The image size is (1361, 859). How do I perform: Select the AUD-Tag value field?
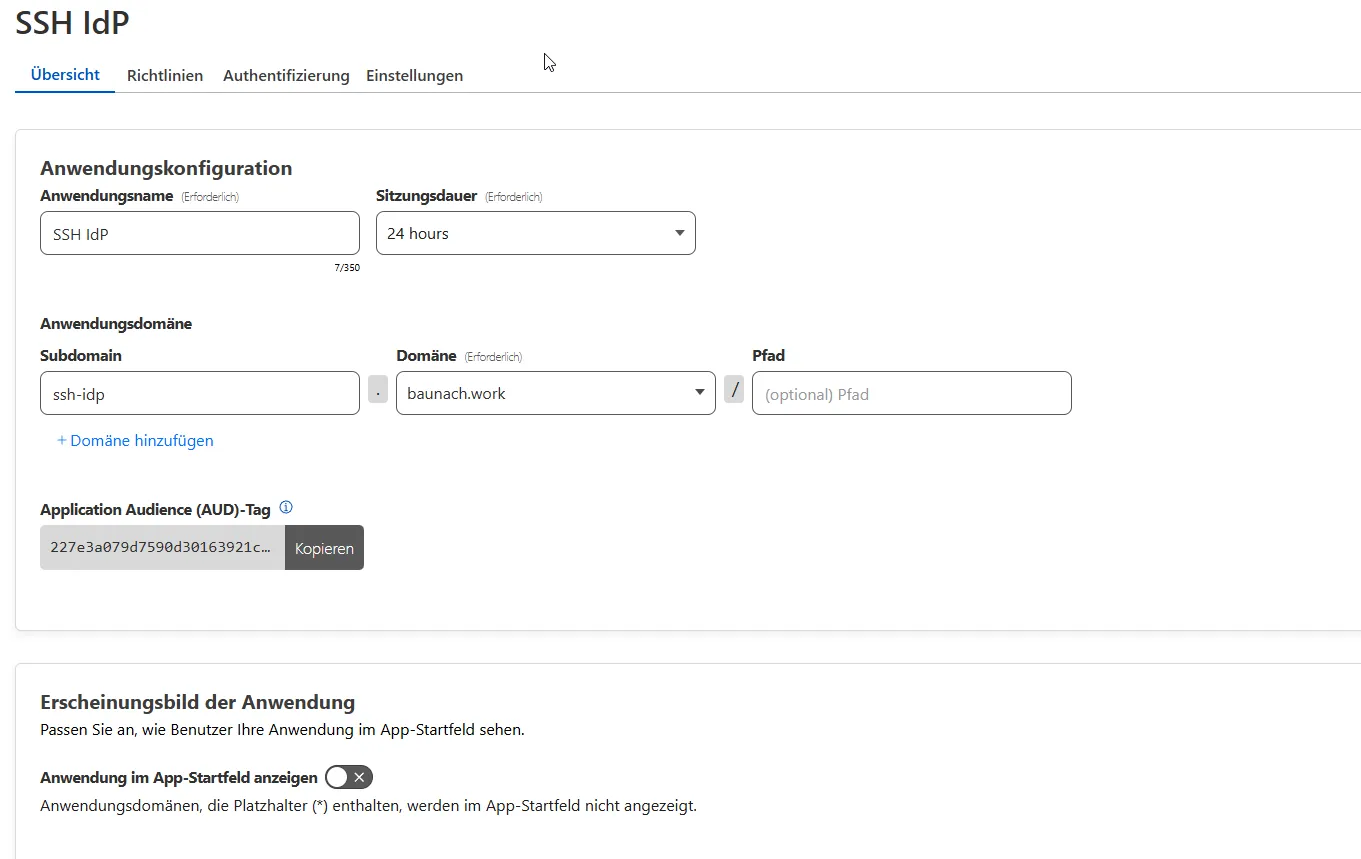tap(162, 548)
